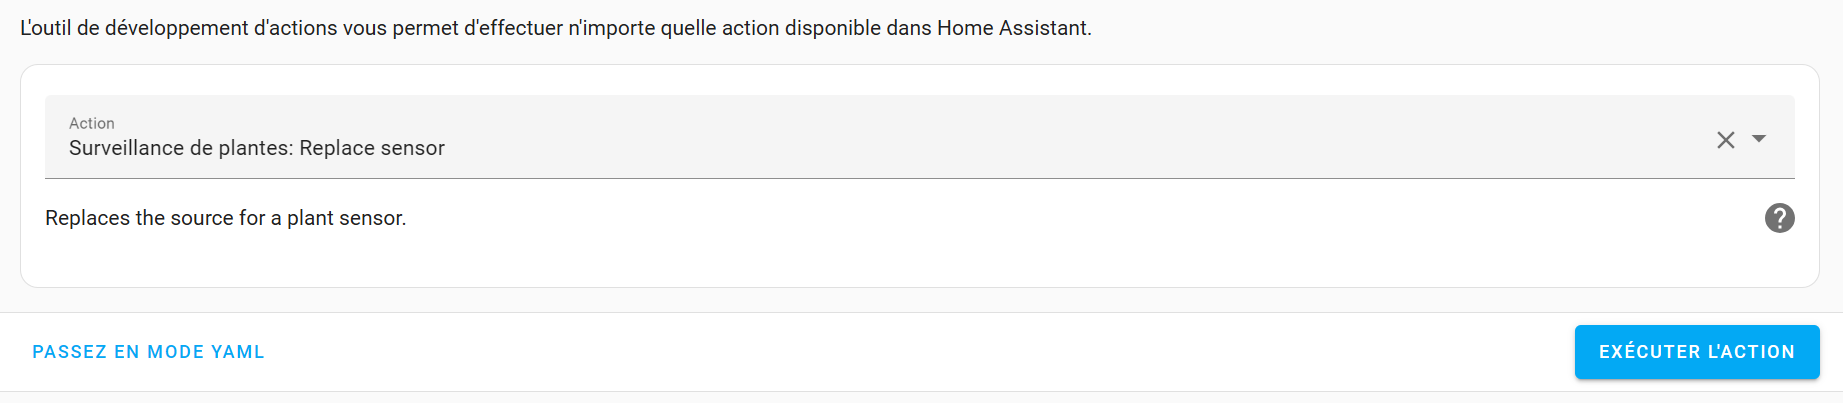The height and width of the screenshot is (403, 1843).
Task: Remove 'Replace sensor' selection via cross icon
Action: pos(1726,140)
